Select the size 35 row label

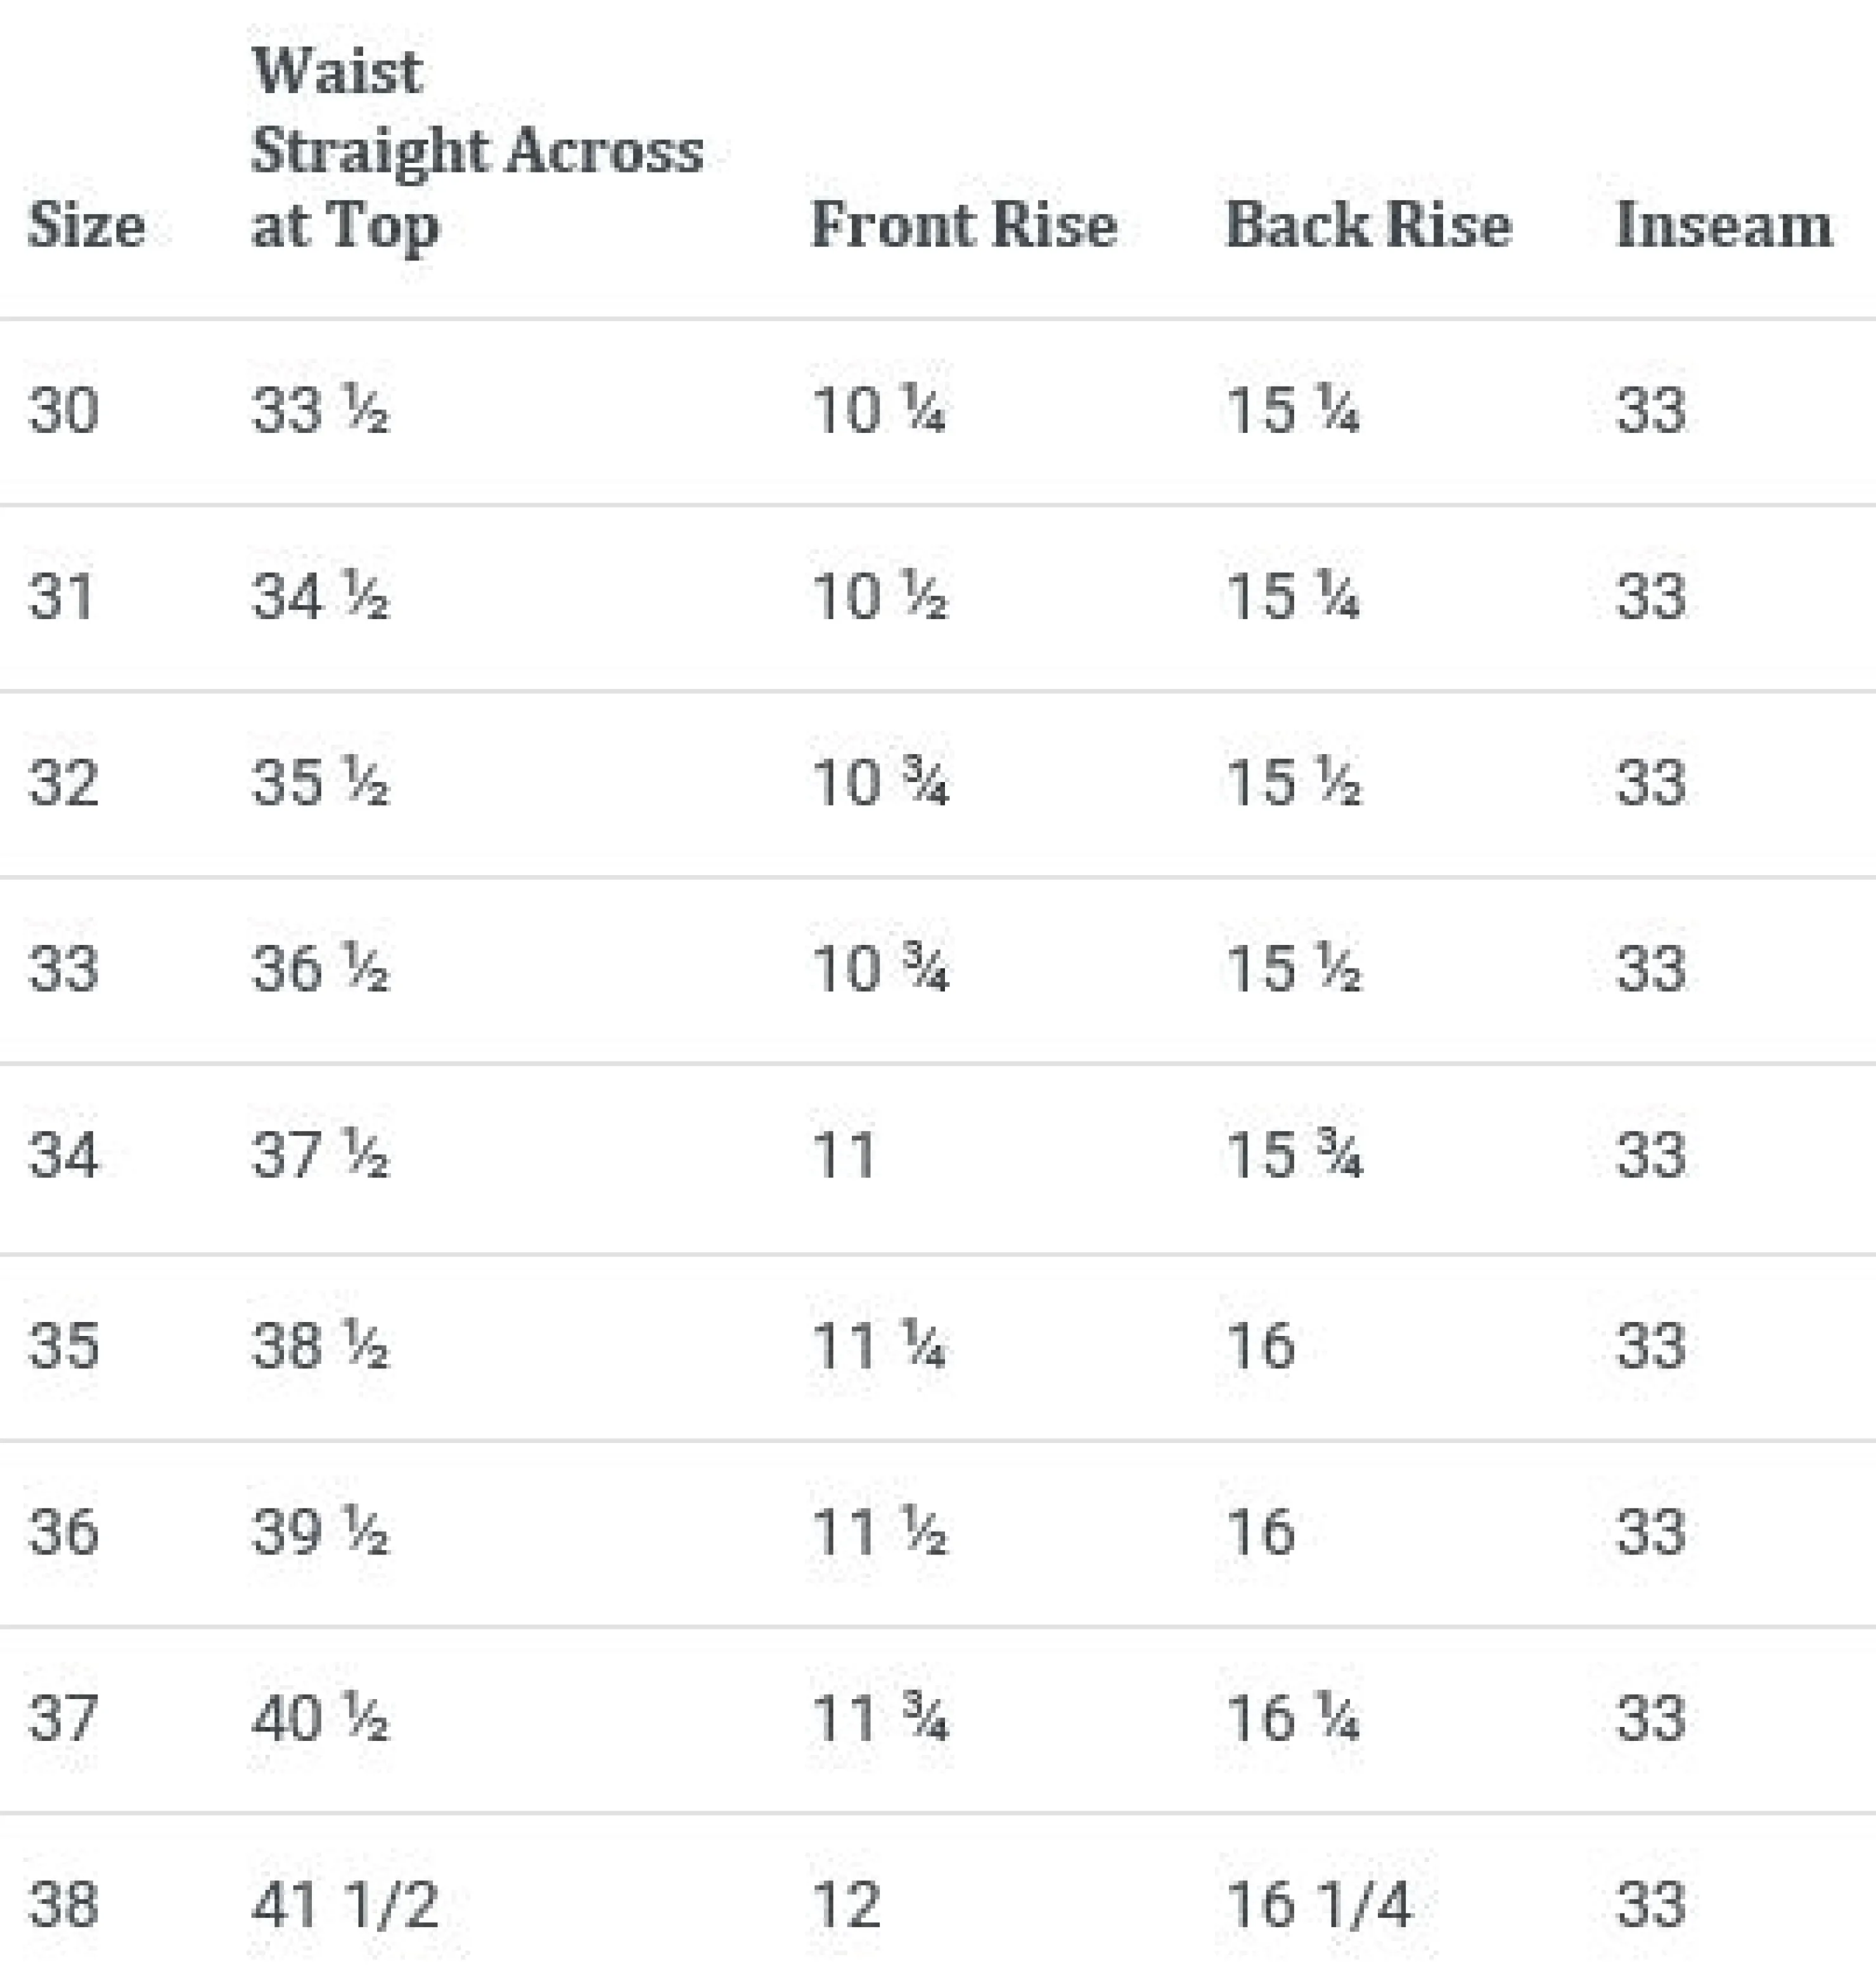pos(63,1345)
